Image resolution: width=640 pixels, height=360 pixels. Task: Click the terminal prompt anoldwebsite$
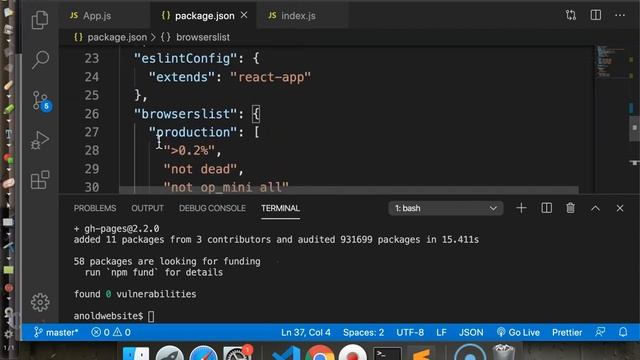click(109, 316)
